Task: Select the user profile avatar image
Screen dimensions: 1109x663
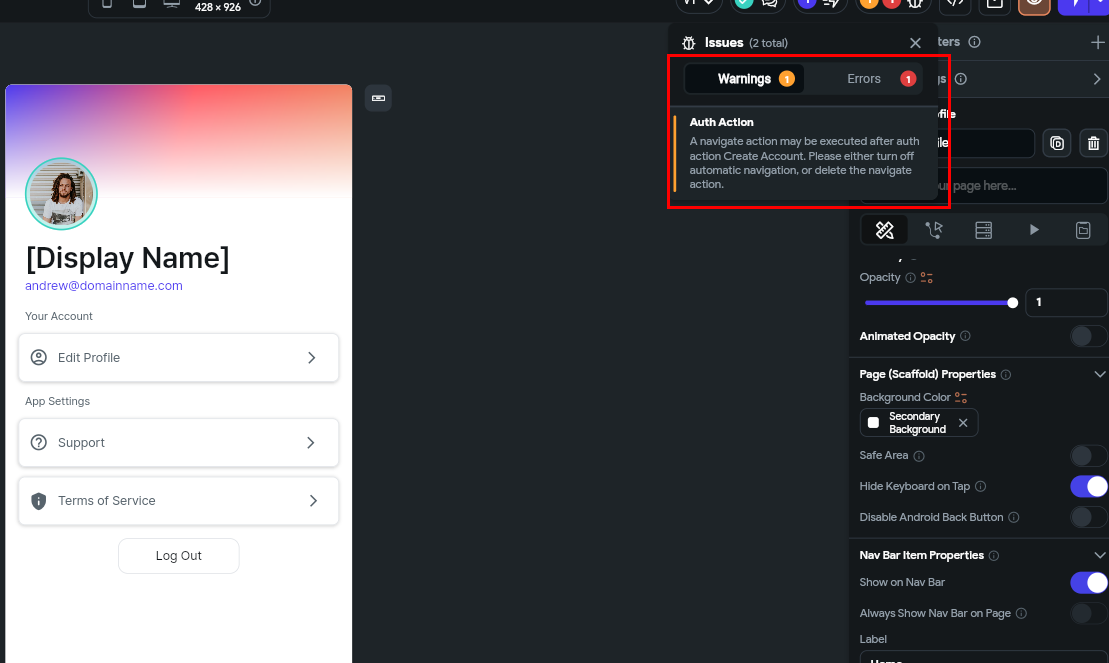Action: [62, 194]
